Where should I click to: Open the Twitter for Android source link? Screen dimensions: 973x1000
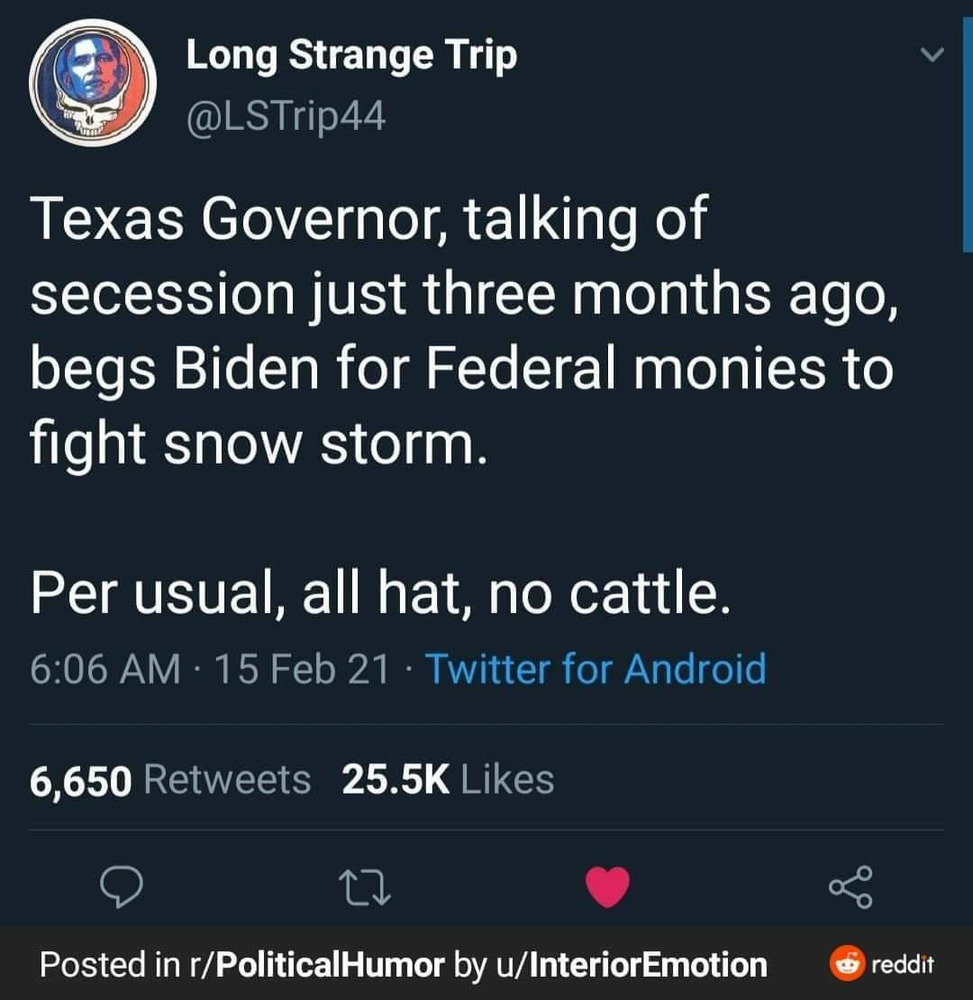click(596, 668)
